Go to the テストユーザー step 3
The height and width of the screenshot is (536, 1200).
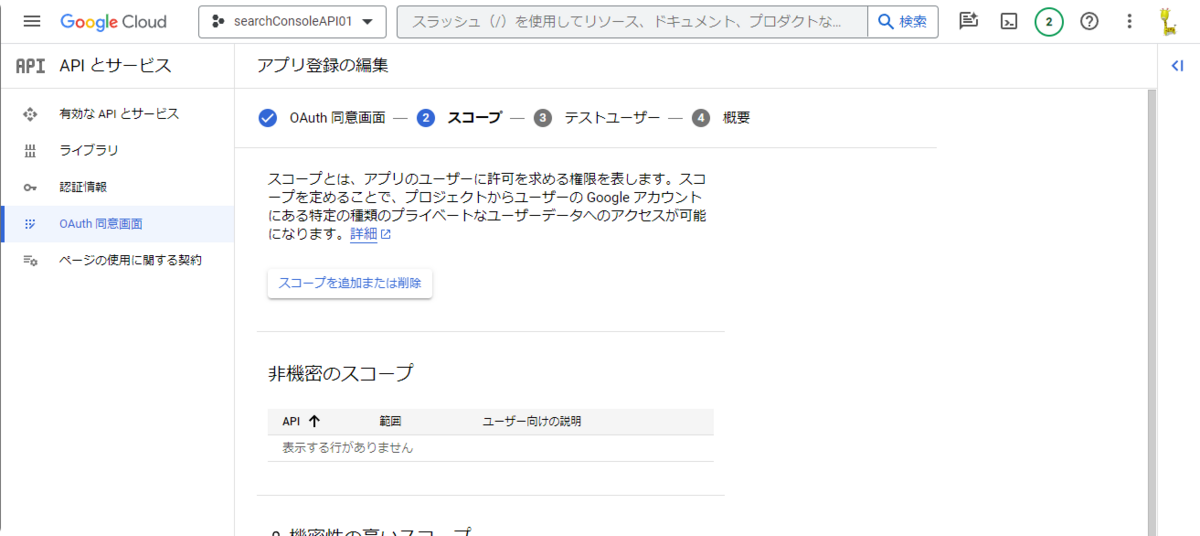pyautogui.click(x=612, y=118)
